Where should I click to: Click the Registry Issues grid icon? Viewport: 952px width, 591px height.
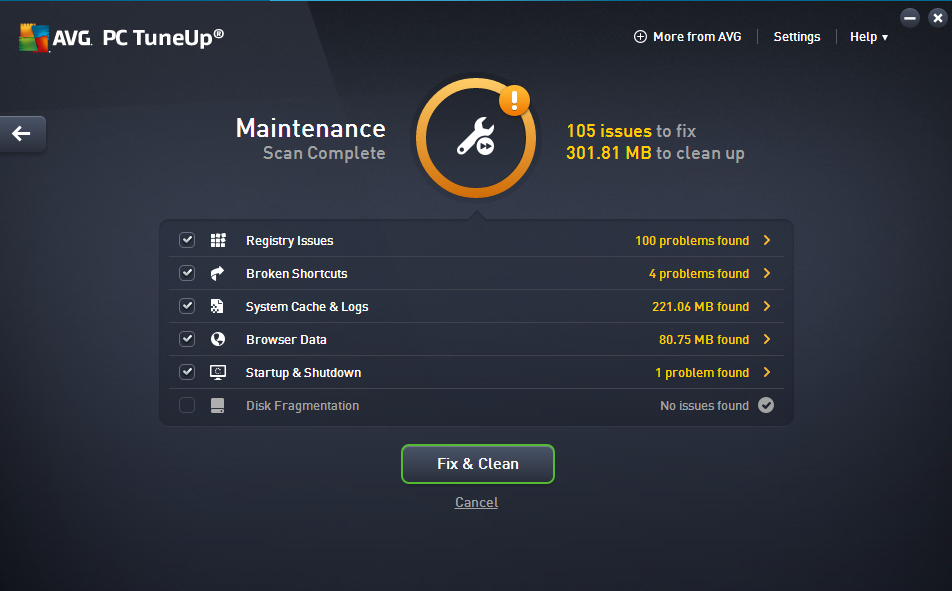218,241
